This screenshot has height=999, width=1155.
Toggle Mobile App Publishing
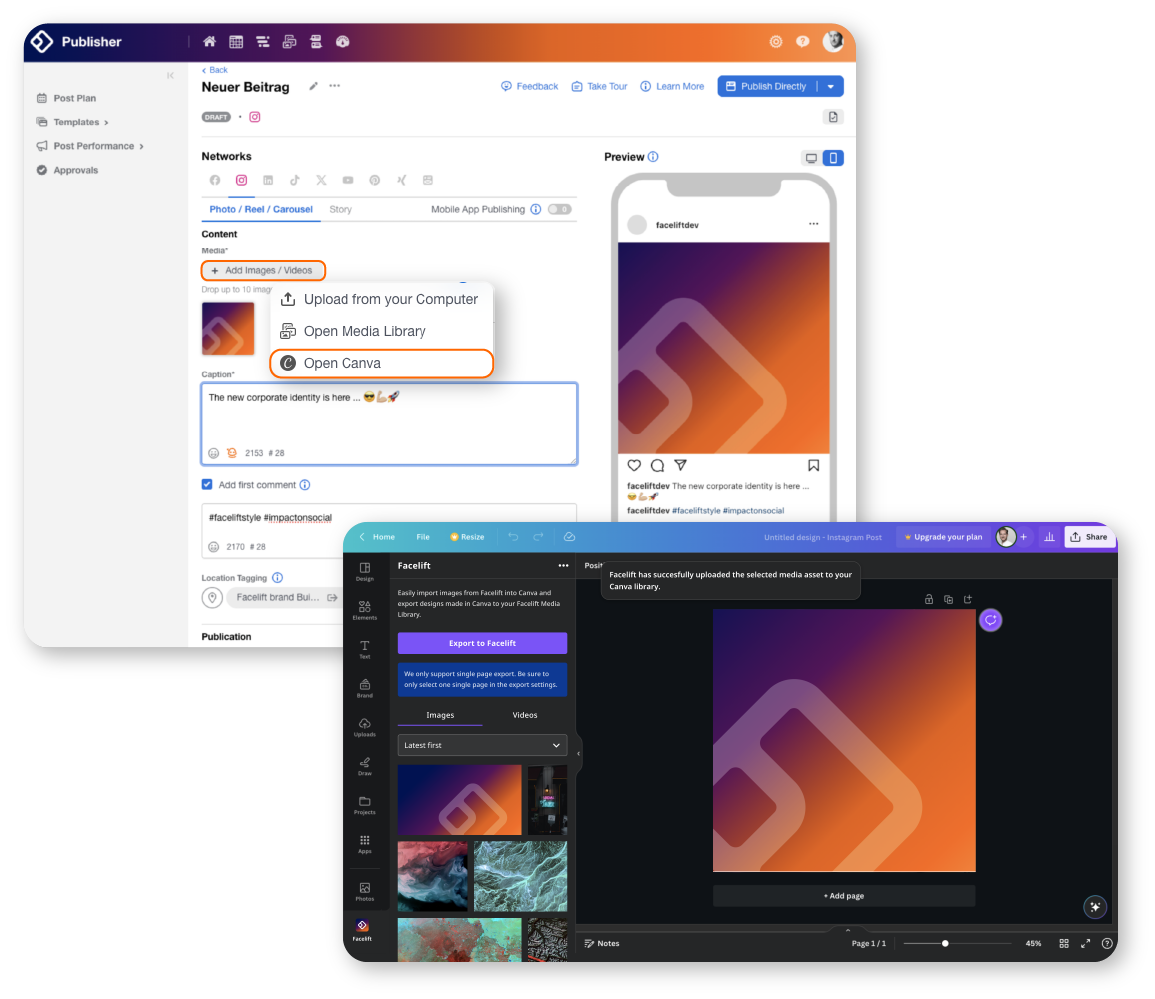coord(559,209)
